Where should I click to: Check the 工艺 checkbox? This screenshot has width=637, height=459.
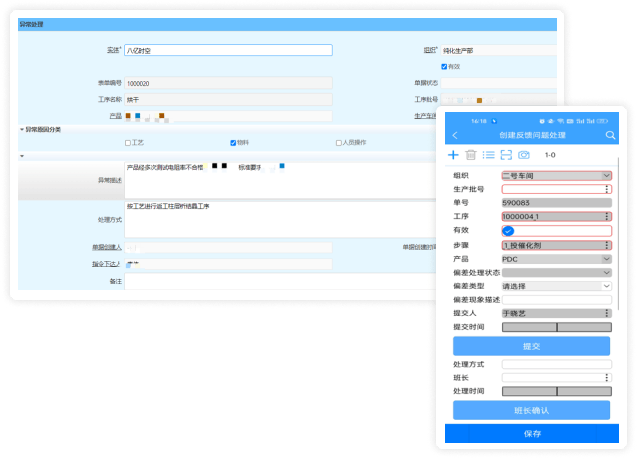pos(128,143)
